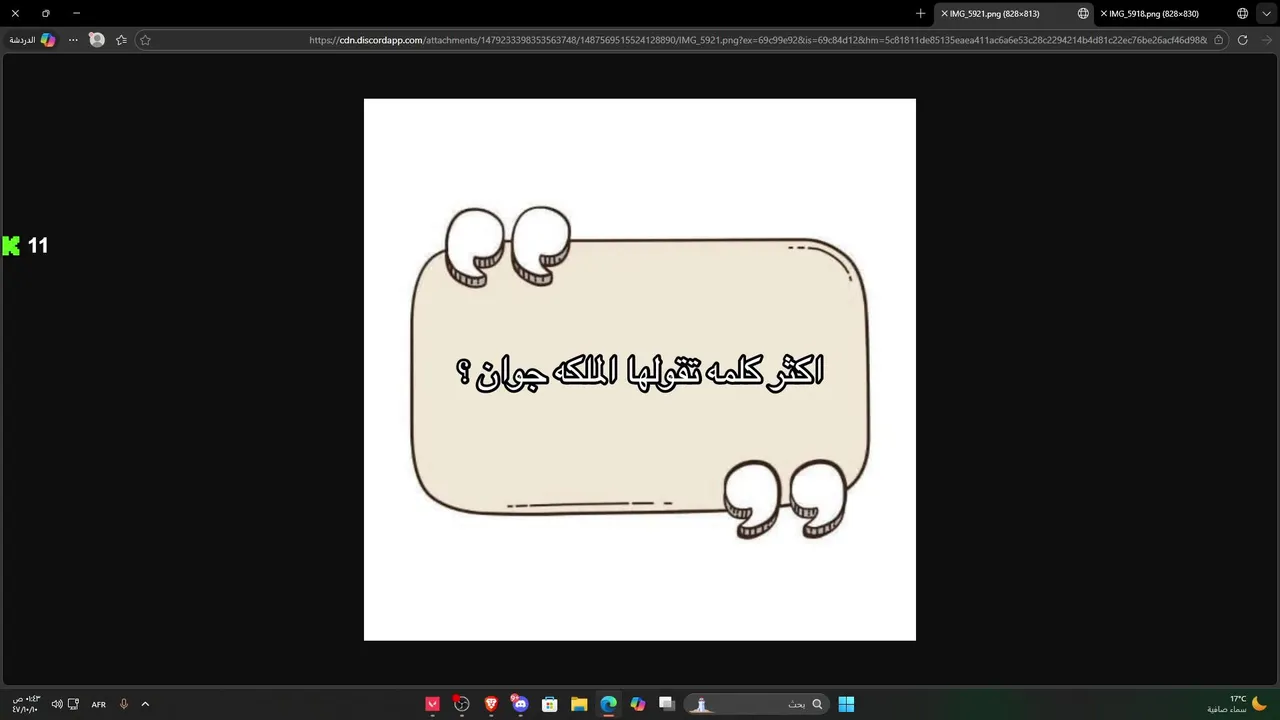Switch to the IMG_5921.png tab
Image resolution: width=1280 pixels, height=720 pixels.
(1015, 13)
